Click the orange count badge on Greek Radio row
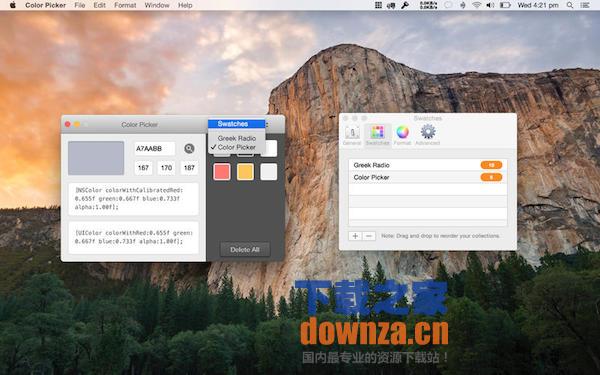600x375 pixels. click(491, 165)
